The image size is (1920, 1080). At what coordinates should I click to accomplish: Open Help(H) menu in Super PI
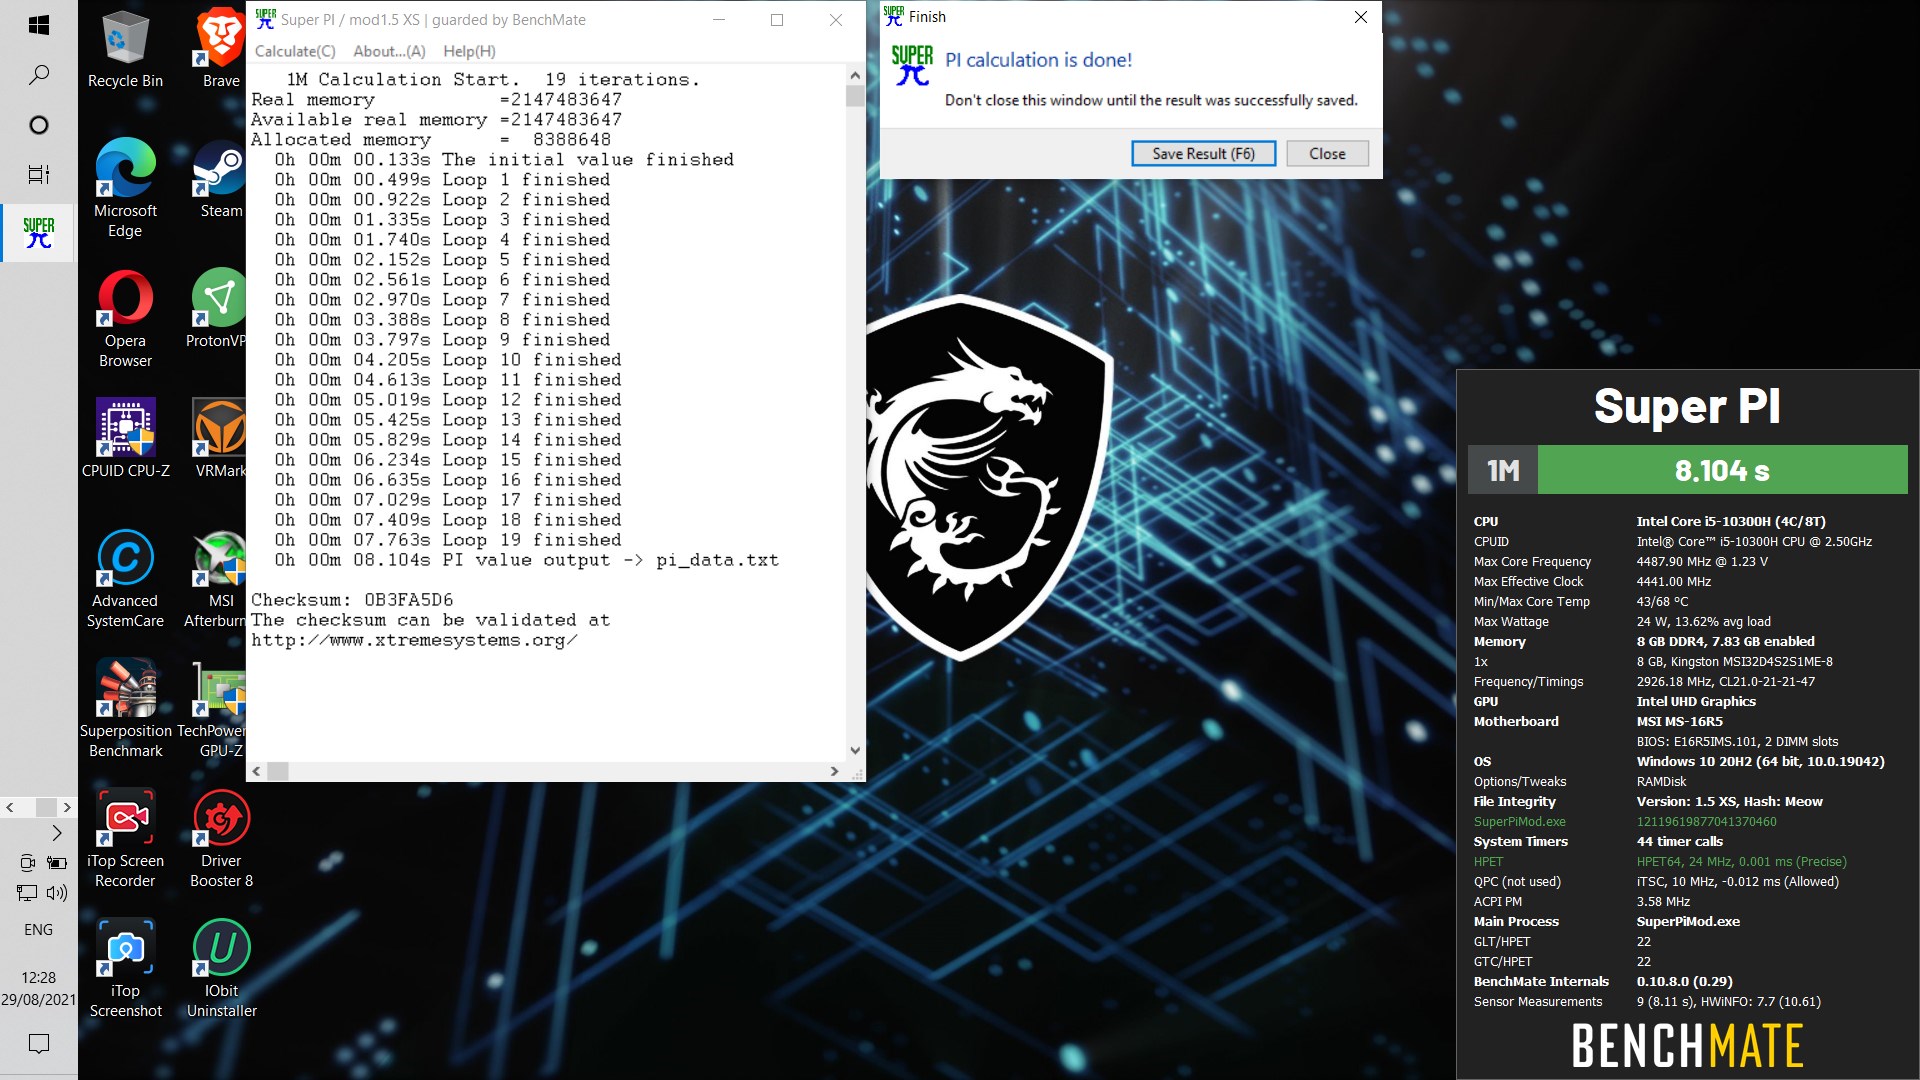tap(469, 51)
